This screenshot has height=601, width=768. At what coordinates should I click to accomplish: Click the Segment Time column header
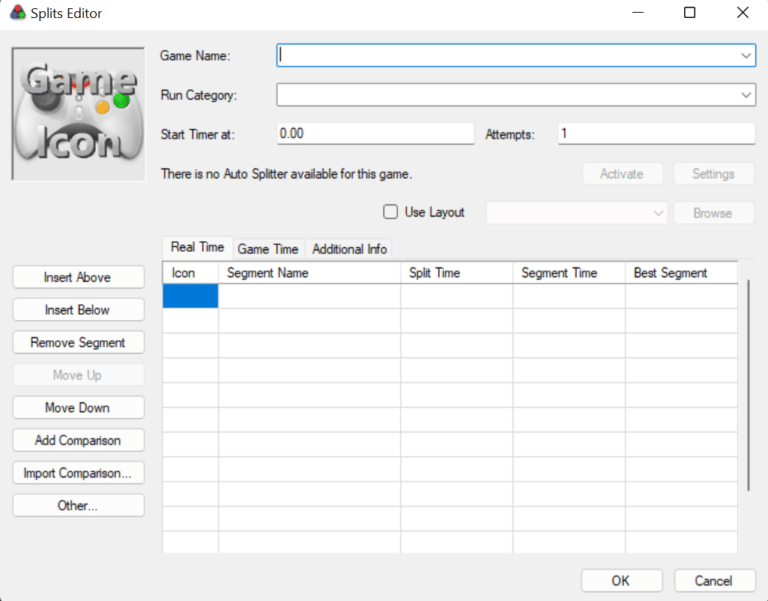(569, 273)
